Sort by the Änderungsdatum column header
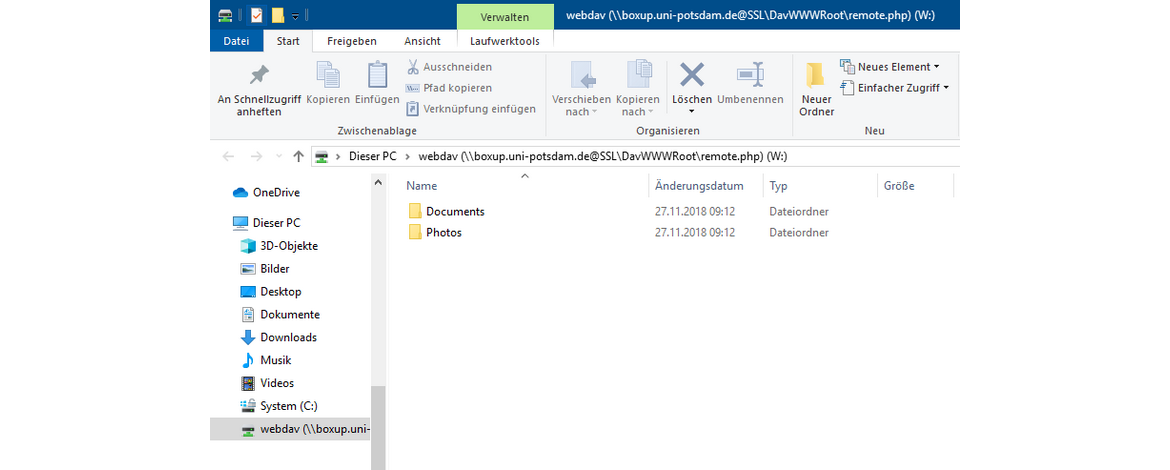Image resolution: width=1170 pixels, height=470 pixels. (x=699, y=186)
